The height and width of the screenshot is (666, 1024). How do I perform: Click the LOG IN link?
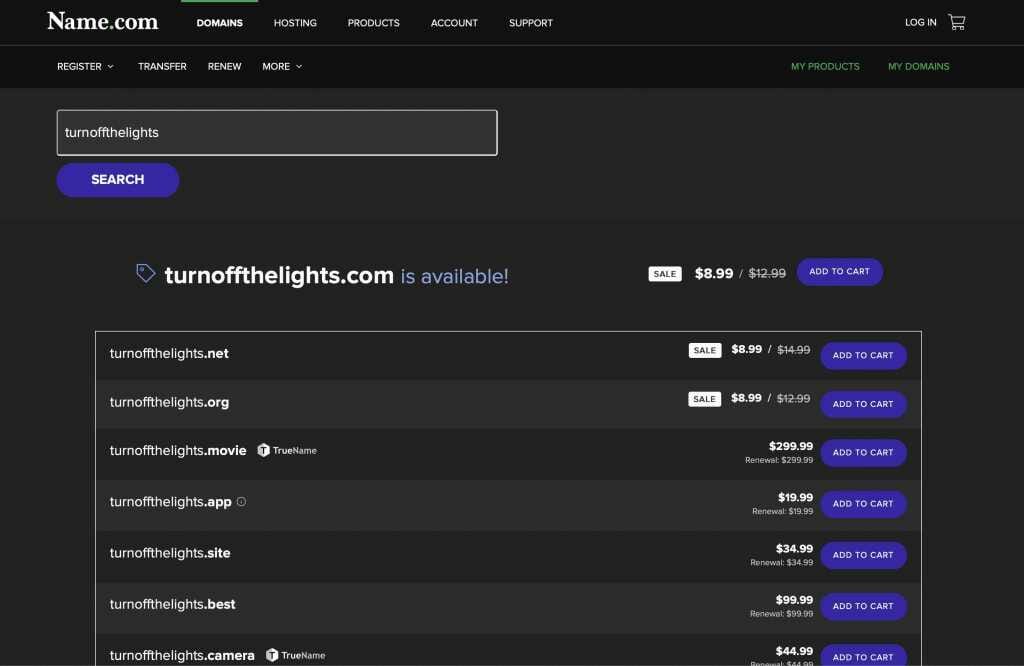pos(920,22)
